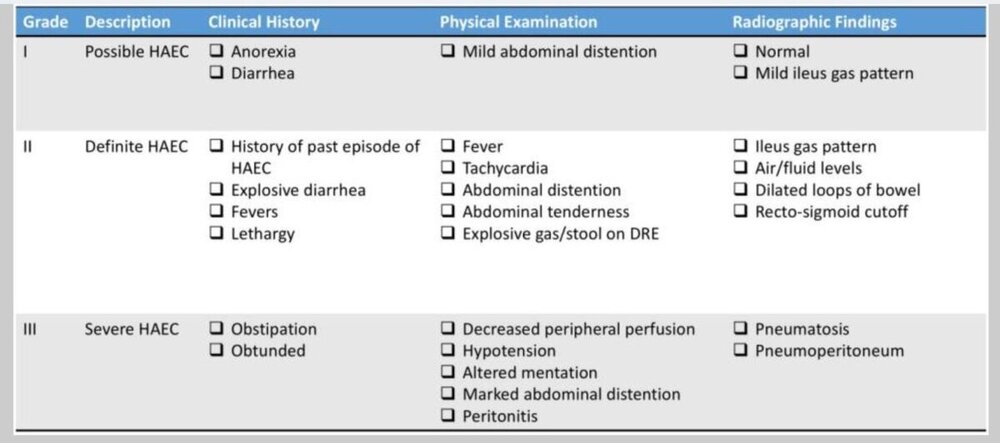Tick the Pneumoperitoneum checkbox
The image size is (1000, 443).
(x=741, y=351)
